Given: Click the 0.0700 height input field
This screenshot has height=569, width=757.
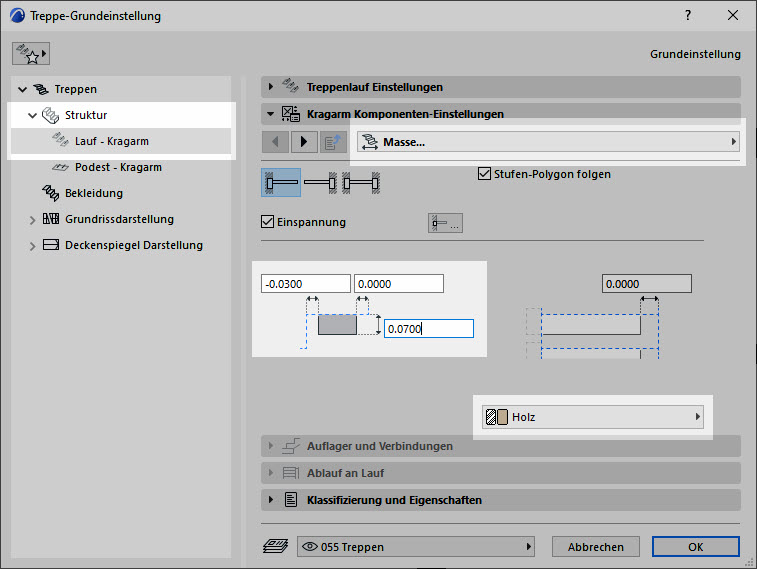Looking at the screenshot, I should click(428, 328).
